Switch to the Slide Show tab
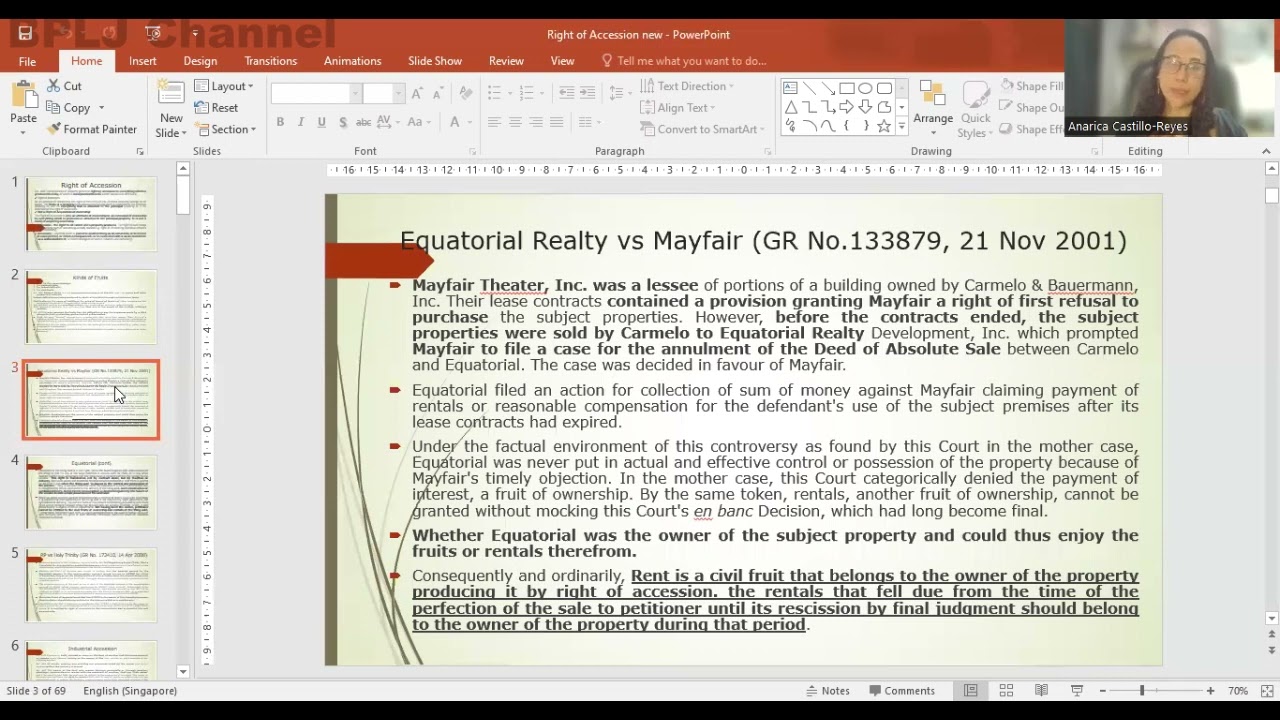 (435, 61)
